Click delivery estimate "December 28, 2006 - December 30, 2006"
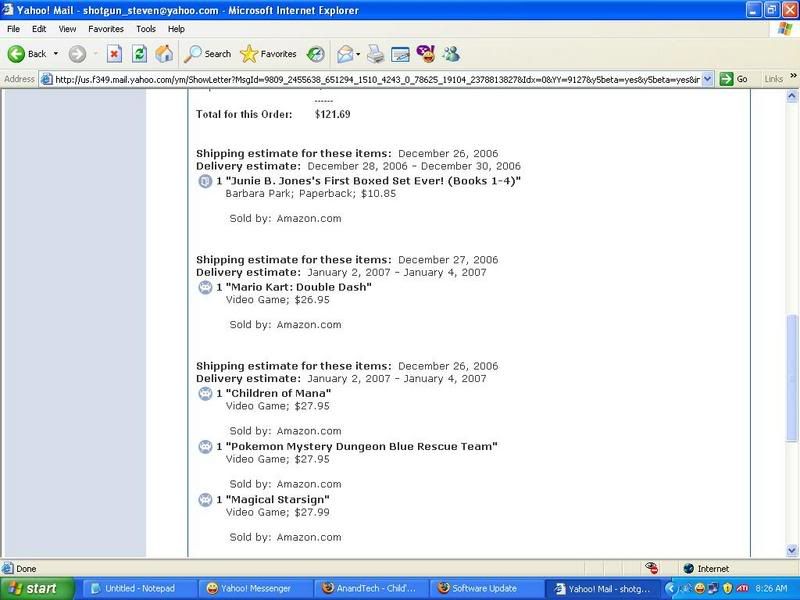The image size is (800, 600). (414, 166)
